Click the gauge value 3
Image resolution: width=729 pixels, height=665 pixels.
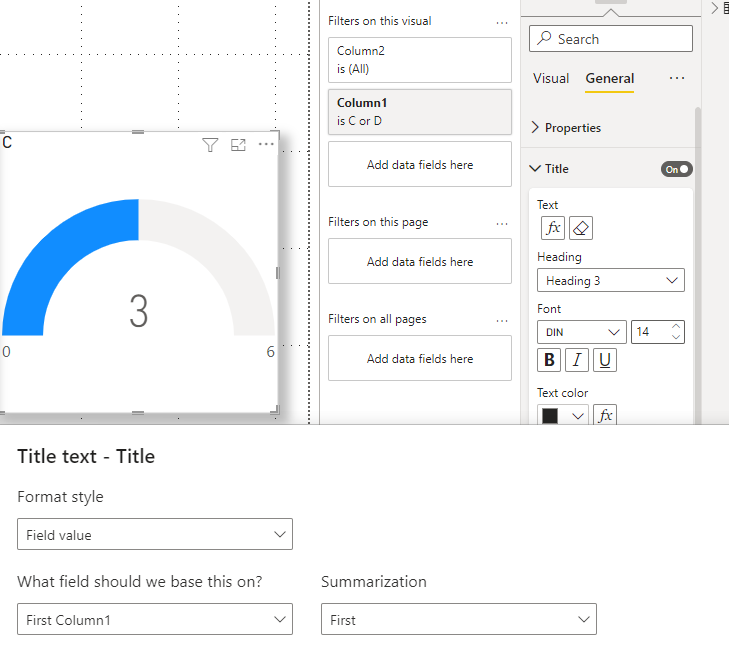tap(139, 311)
